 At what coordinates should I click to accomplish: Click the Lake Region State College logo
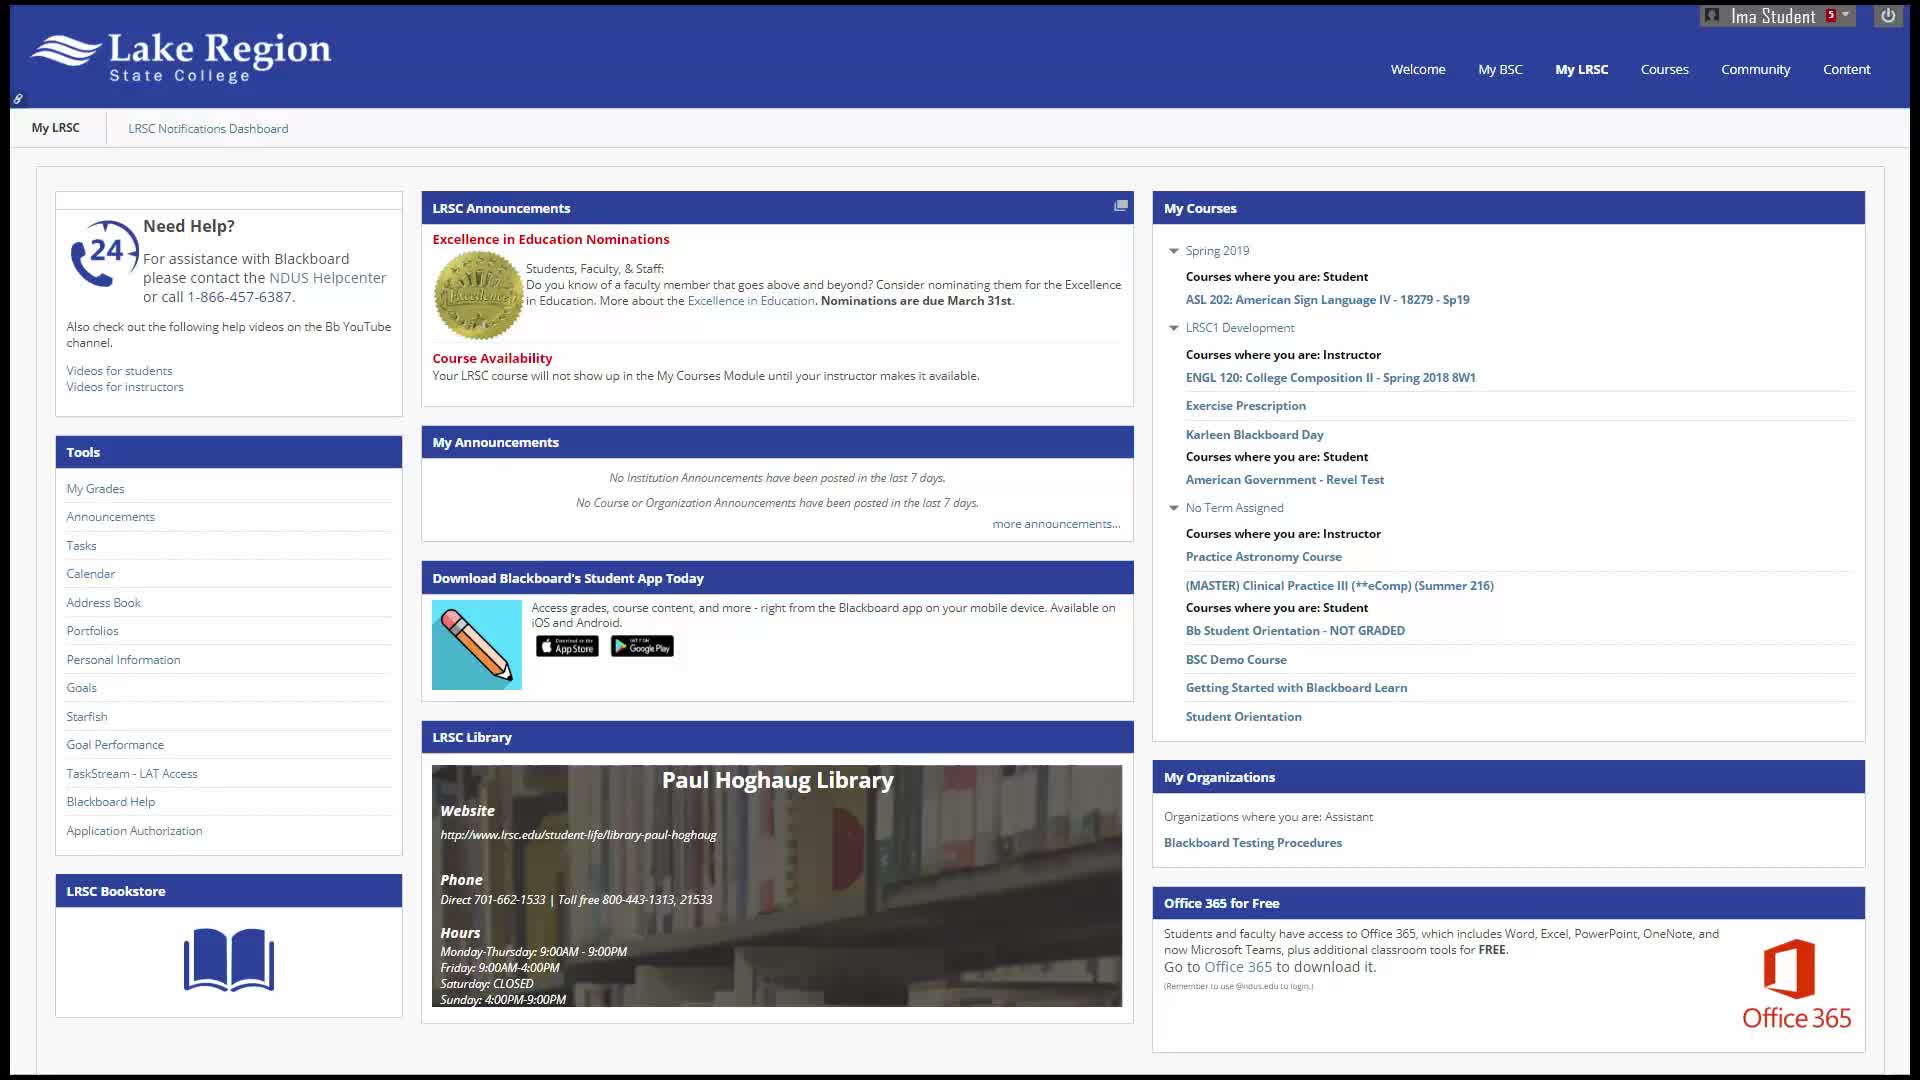(x=181, y=57)
